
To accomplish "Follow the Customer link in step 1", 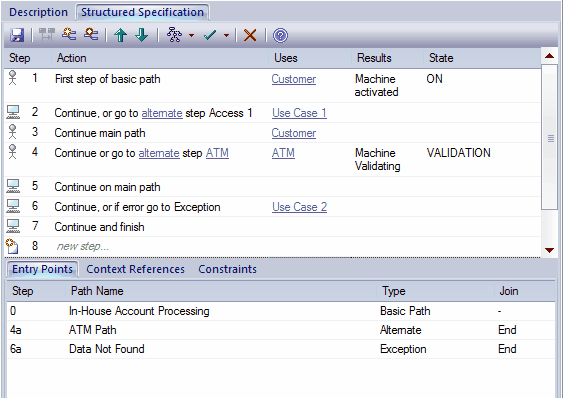I will pos(294,79).
